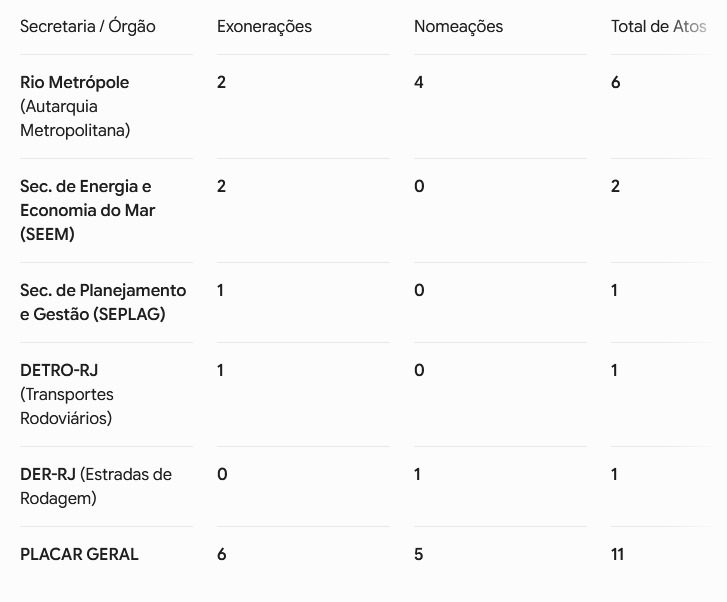This screenshot has width=727, height=602.
Task: Click the PLACAR GERAL row label
Action: [x=79, y=554]
